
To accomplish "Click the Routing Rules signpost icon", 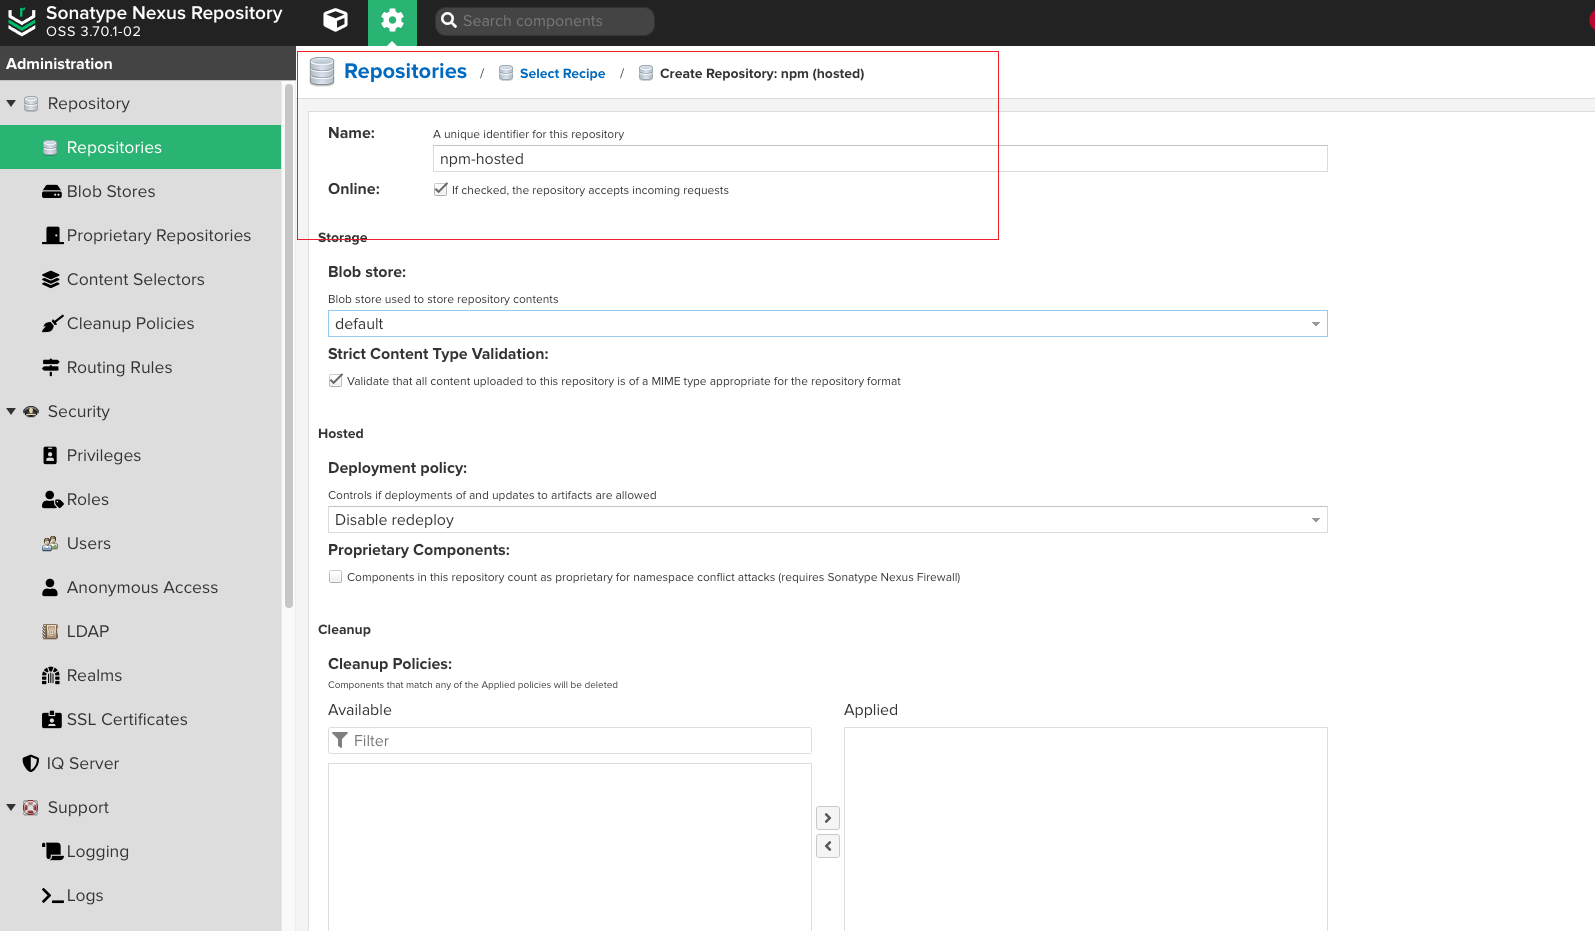I will coord(51,367).
